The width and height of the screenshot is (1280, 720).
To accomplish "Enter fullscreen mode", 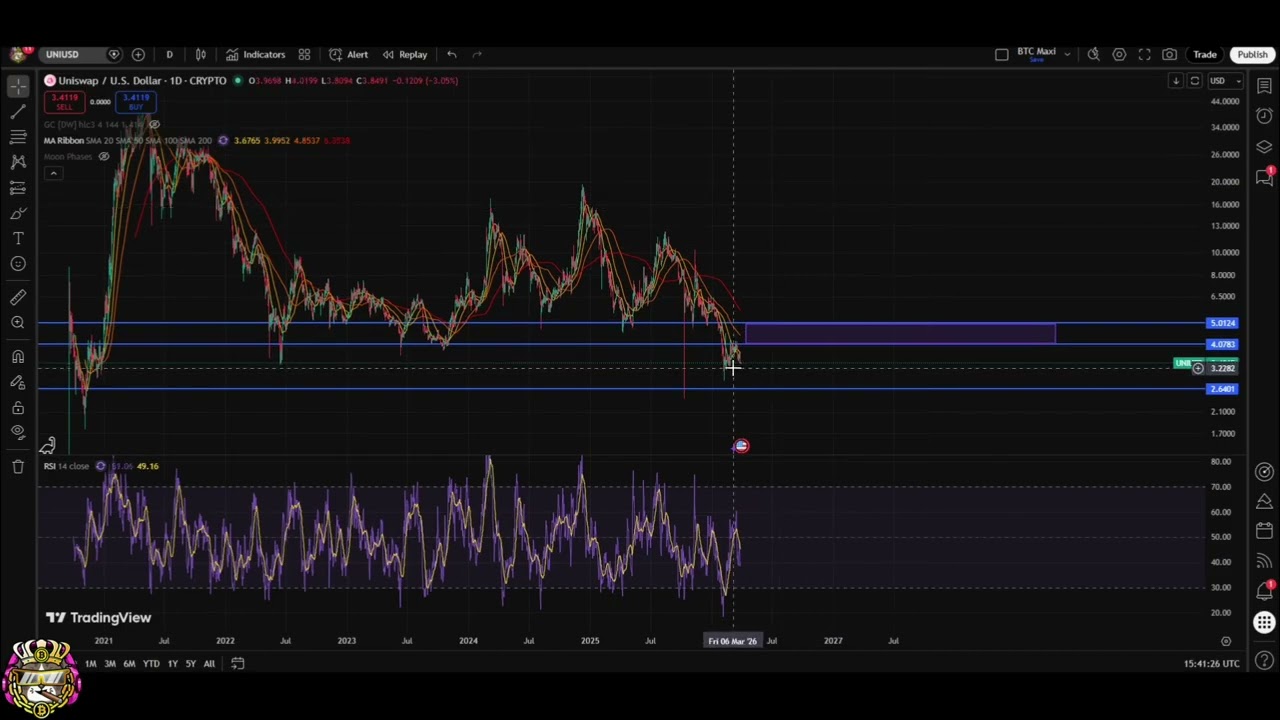I will pyautogui.click(x=1144, y=54).
